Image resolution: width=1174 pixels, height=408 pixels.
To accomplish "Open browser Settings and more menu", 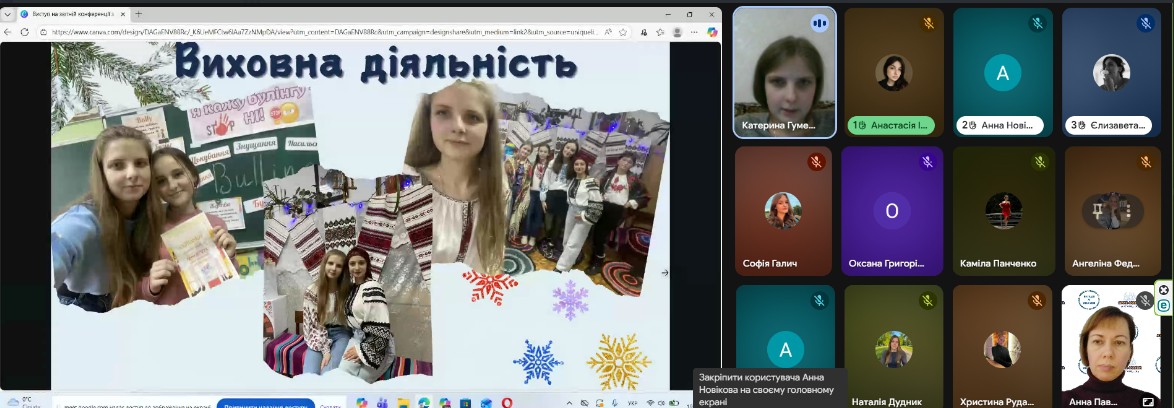I will (696, 32).
